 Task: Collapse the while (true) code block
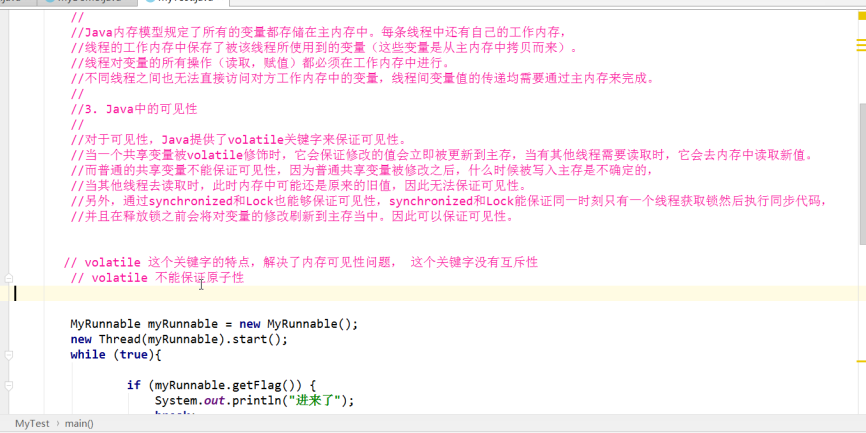(x=8, y=356)
